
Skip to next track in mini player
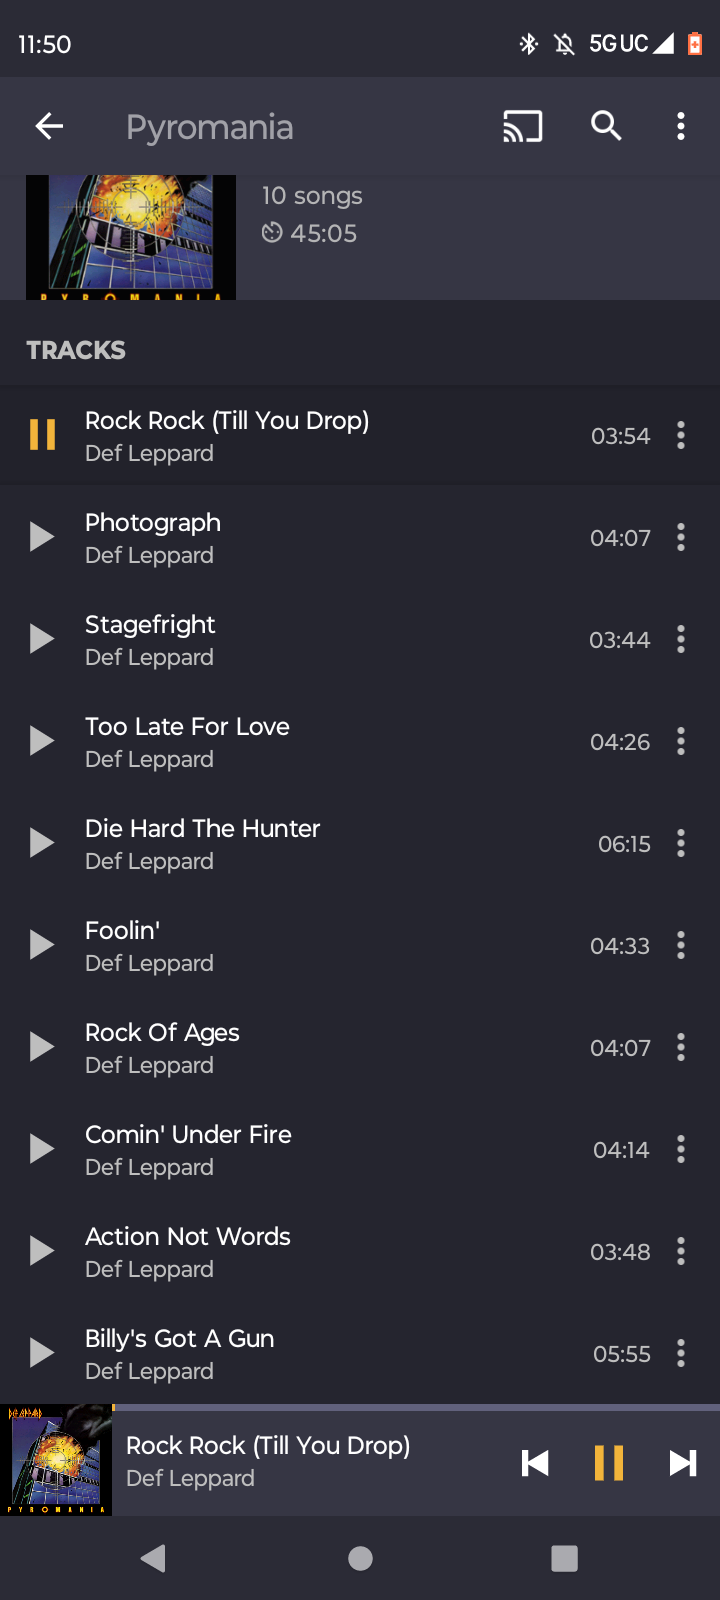point(682,1463)
